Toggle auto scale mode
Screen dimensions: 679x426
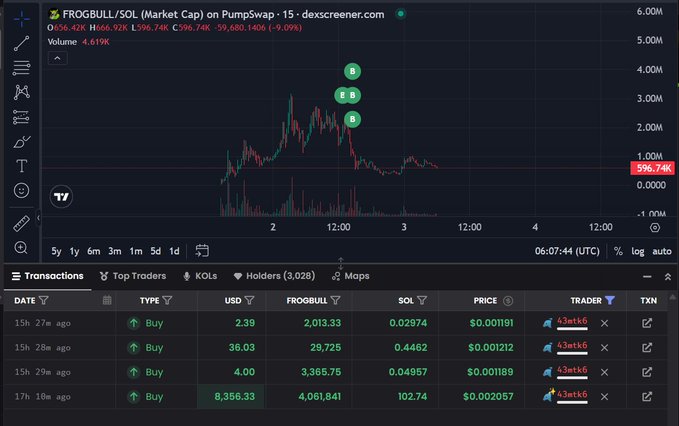[x=662, y=251]
